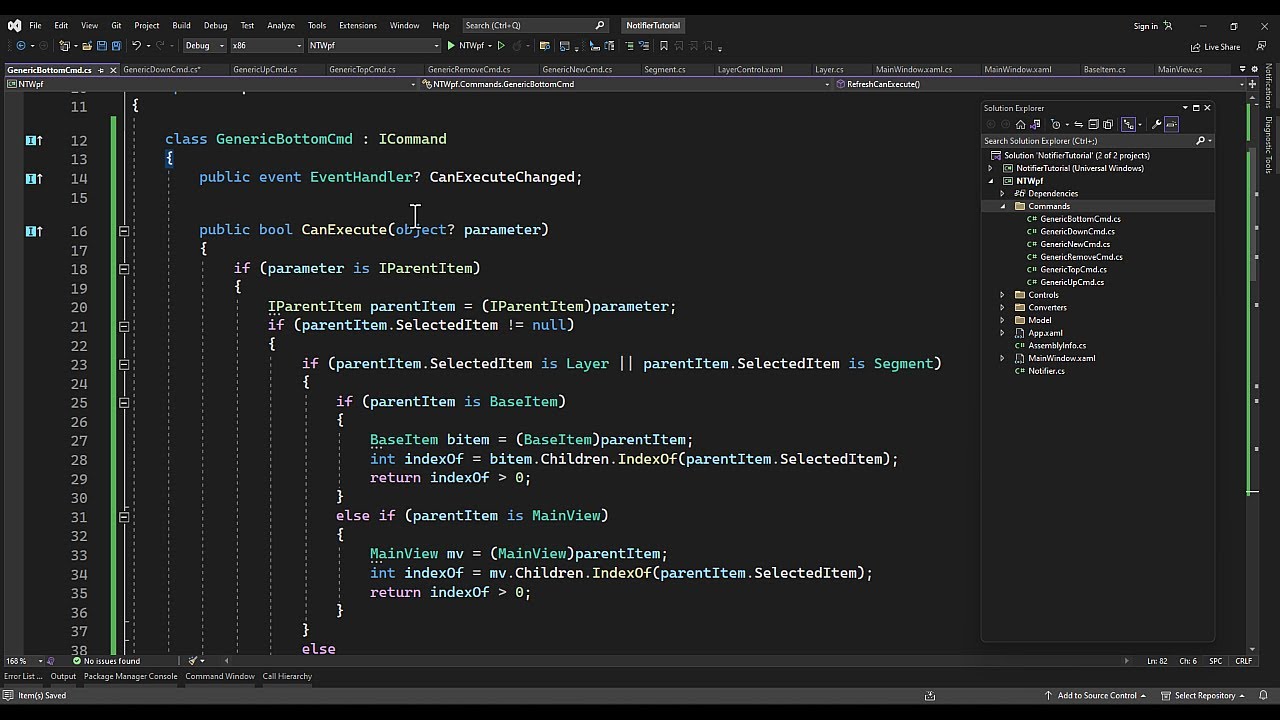Click the Solution Explorer Home icon
The width and height of the screenshot is (1280, 720).
pyautogui.click(x=1020, y=124)
